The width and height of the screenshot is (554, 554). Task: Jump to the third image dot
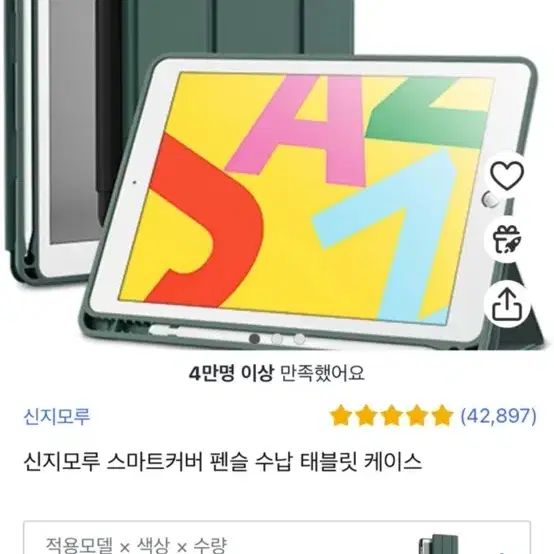pyautogui.click(x=299, y=338)
